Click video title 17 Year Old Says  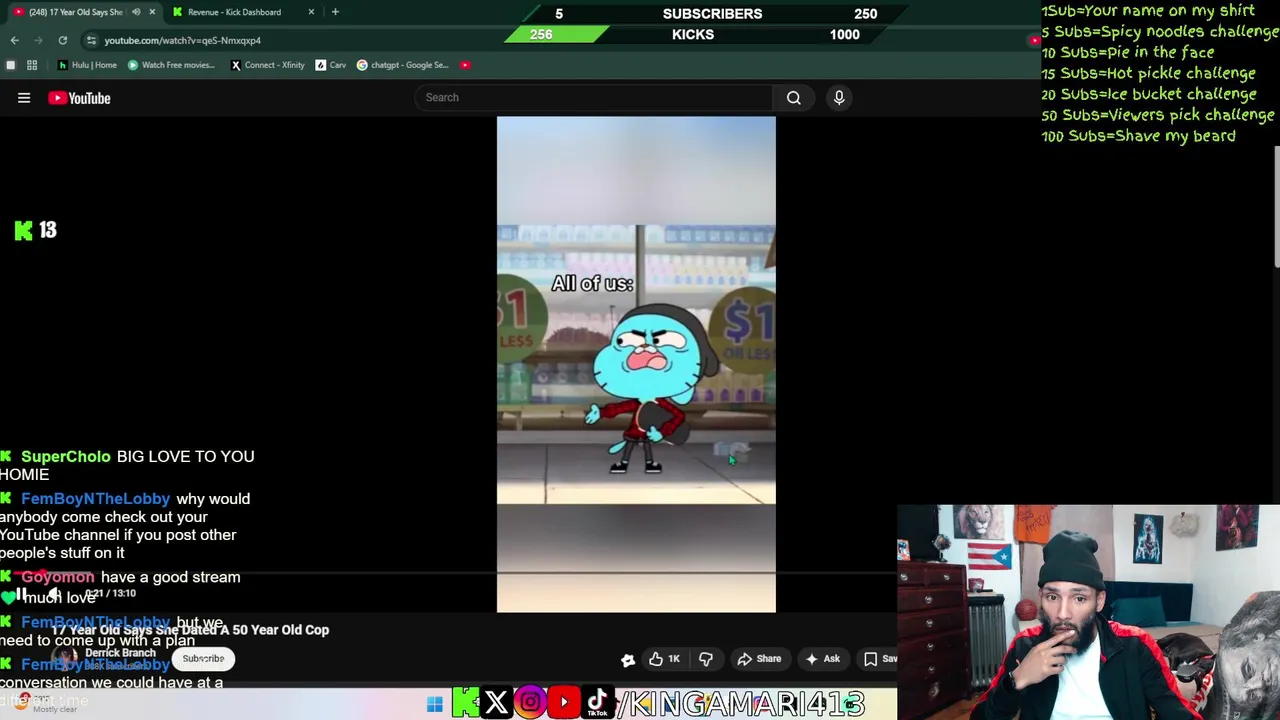pos(190,630)
